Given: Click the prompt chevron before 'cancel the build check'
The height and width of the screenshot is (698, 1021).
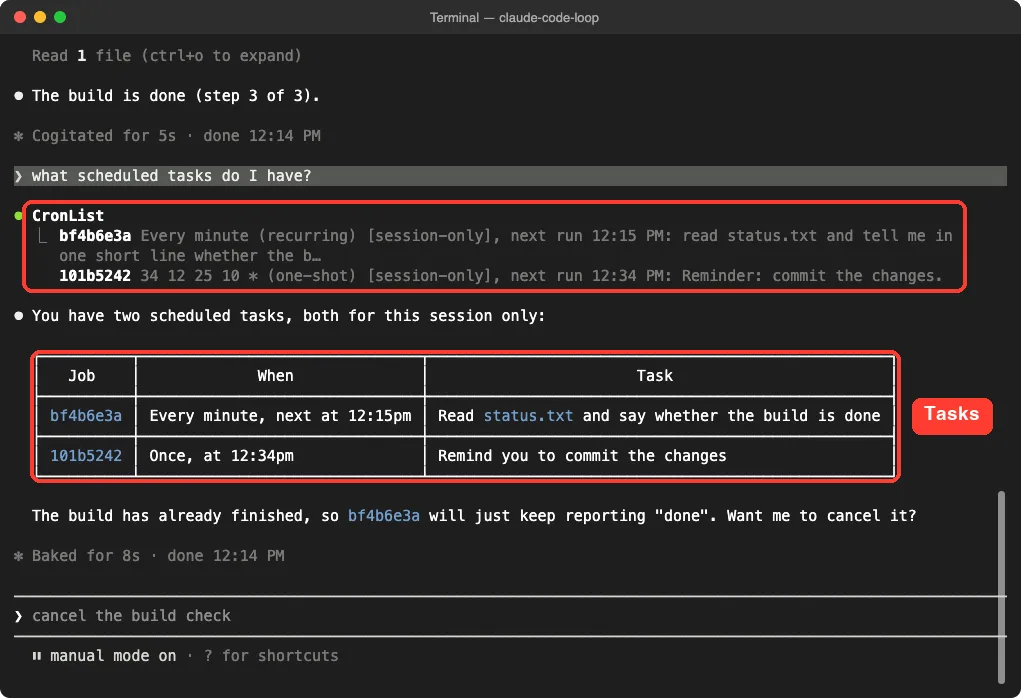Looking at the screenshot, I should click(18, 616).
